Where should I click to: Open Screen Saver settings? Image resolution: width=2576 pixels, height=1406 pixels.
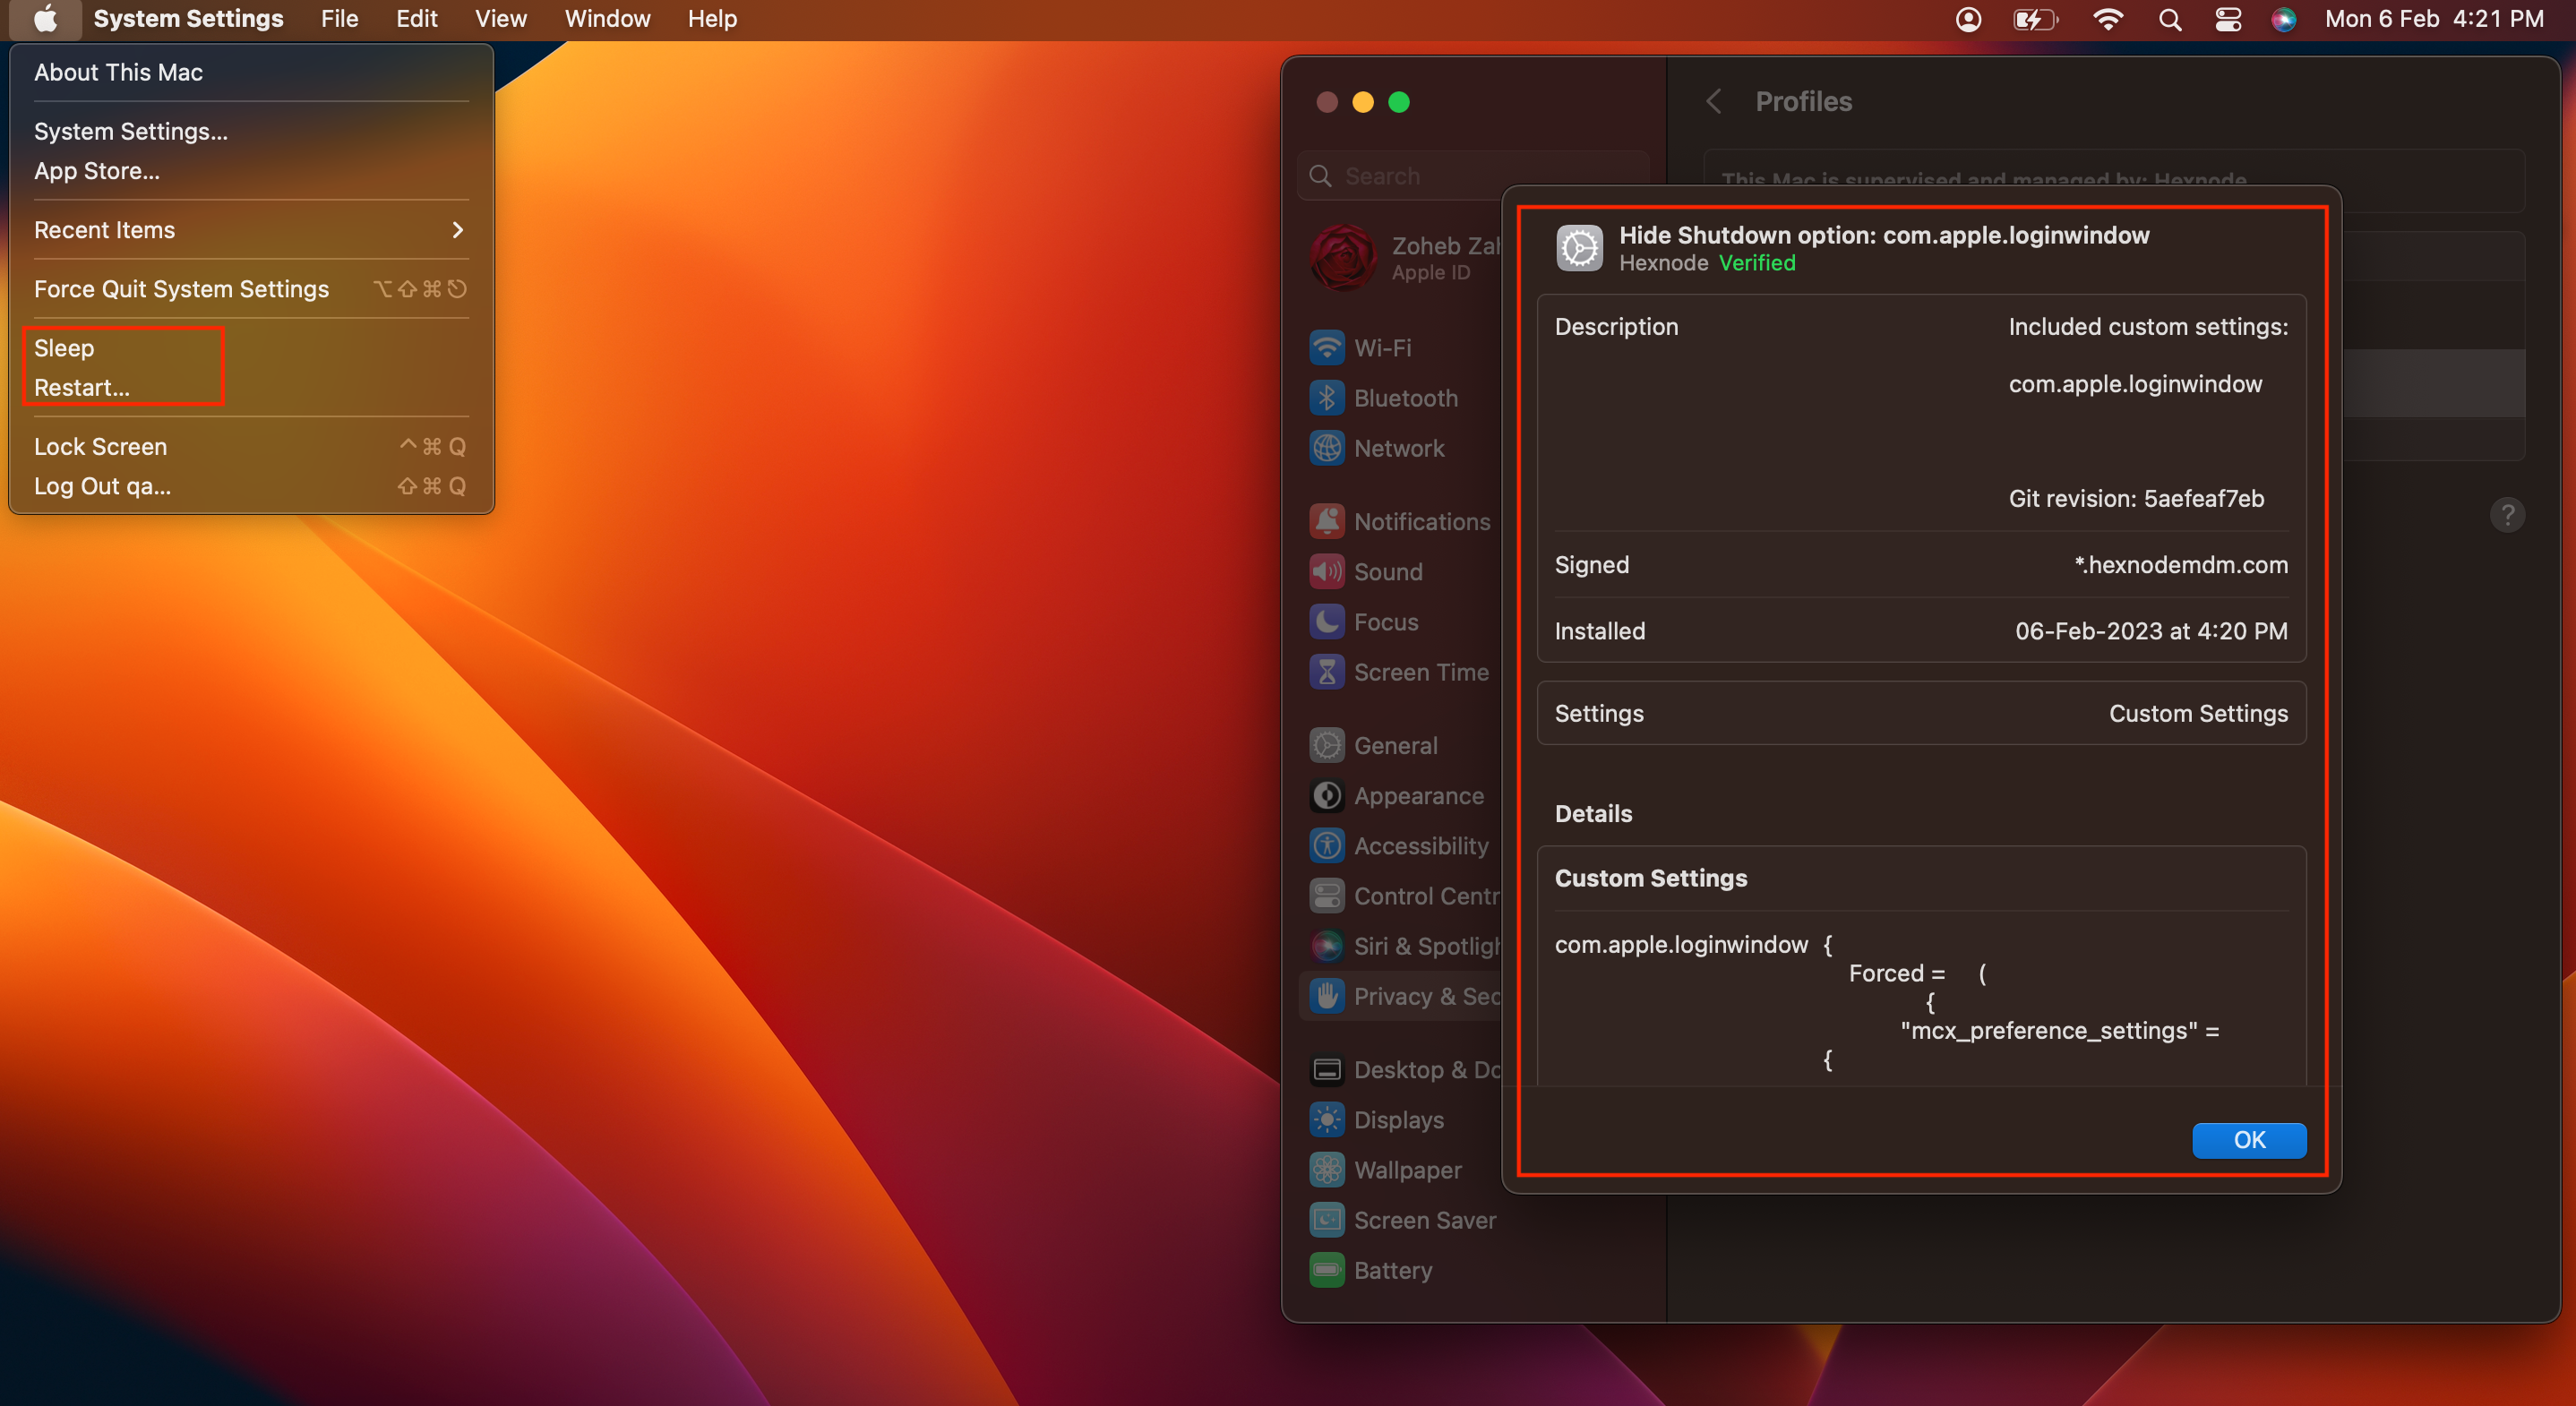coord(1402,1220)
